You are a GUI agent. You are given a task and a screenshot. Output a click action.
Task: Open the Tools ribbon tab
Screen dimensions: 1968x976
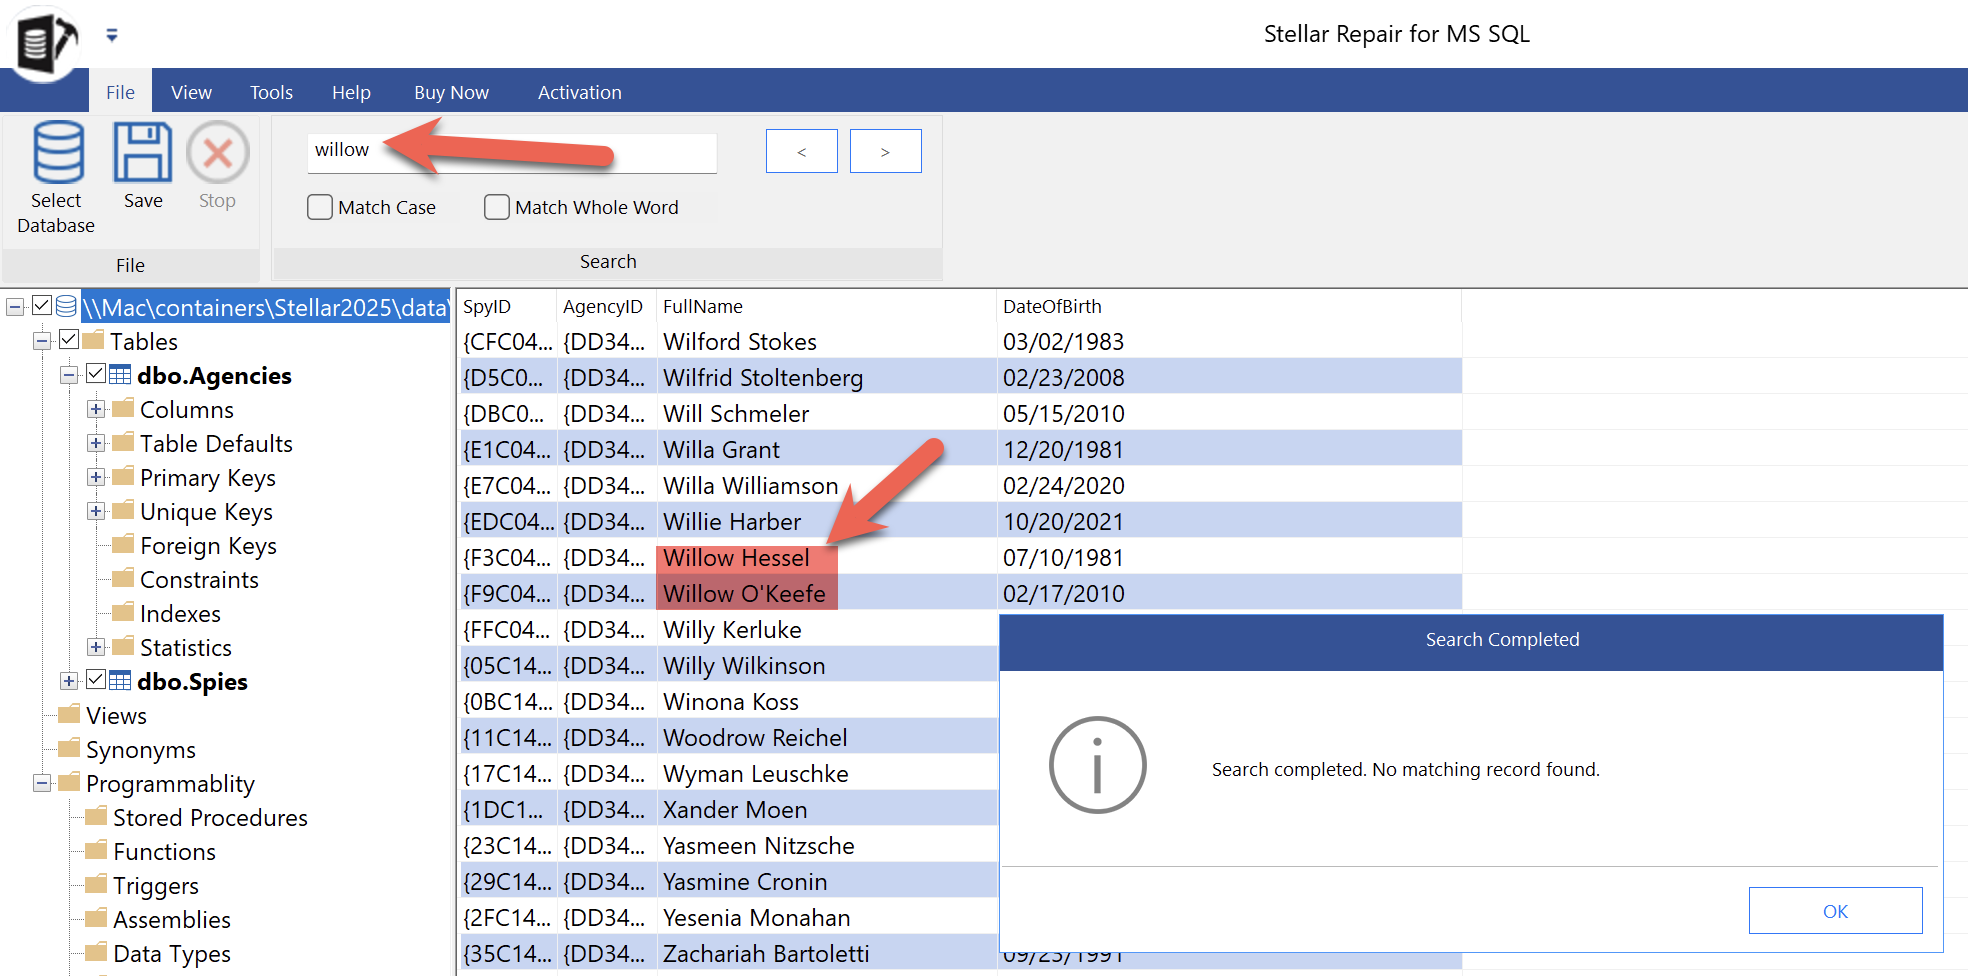tap(271, 92)
